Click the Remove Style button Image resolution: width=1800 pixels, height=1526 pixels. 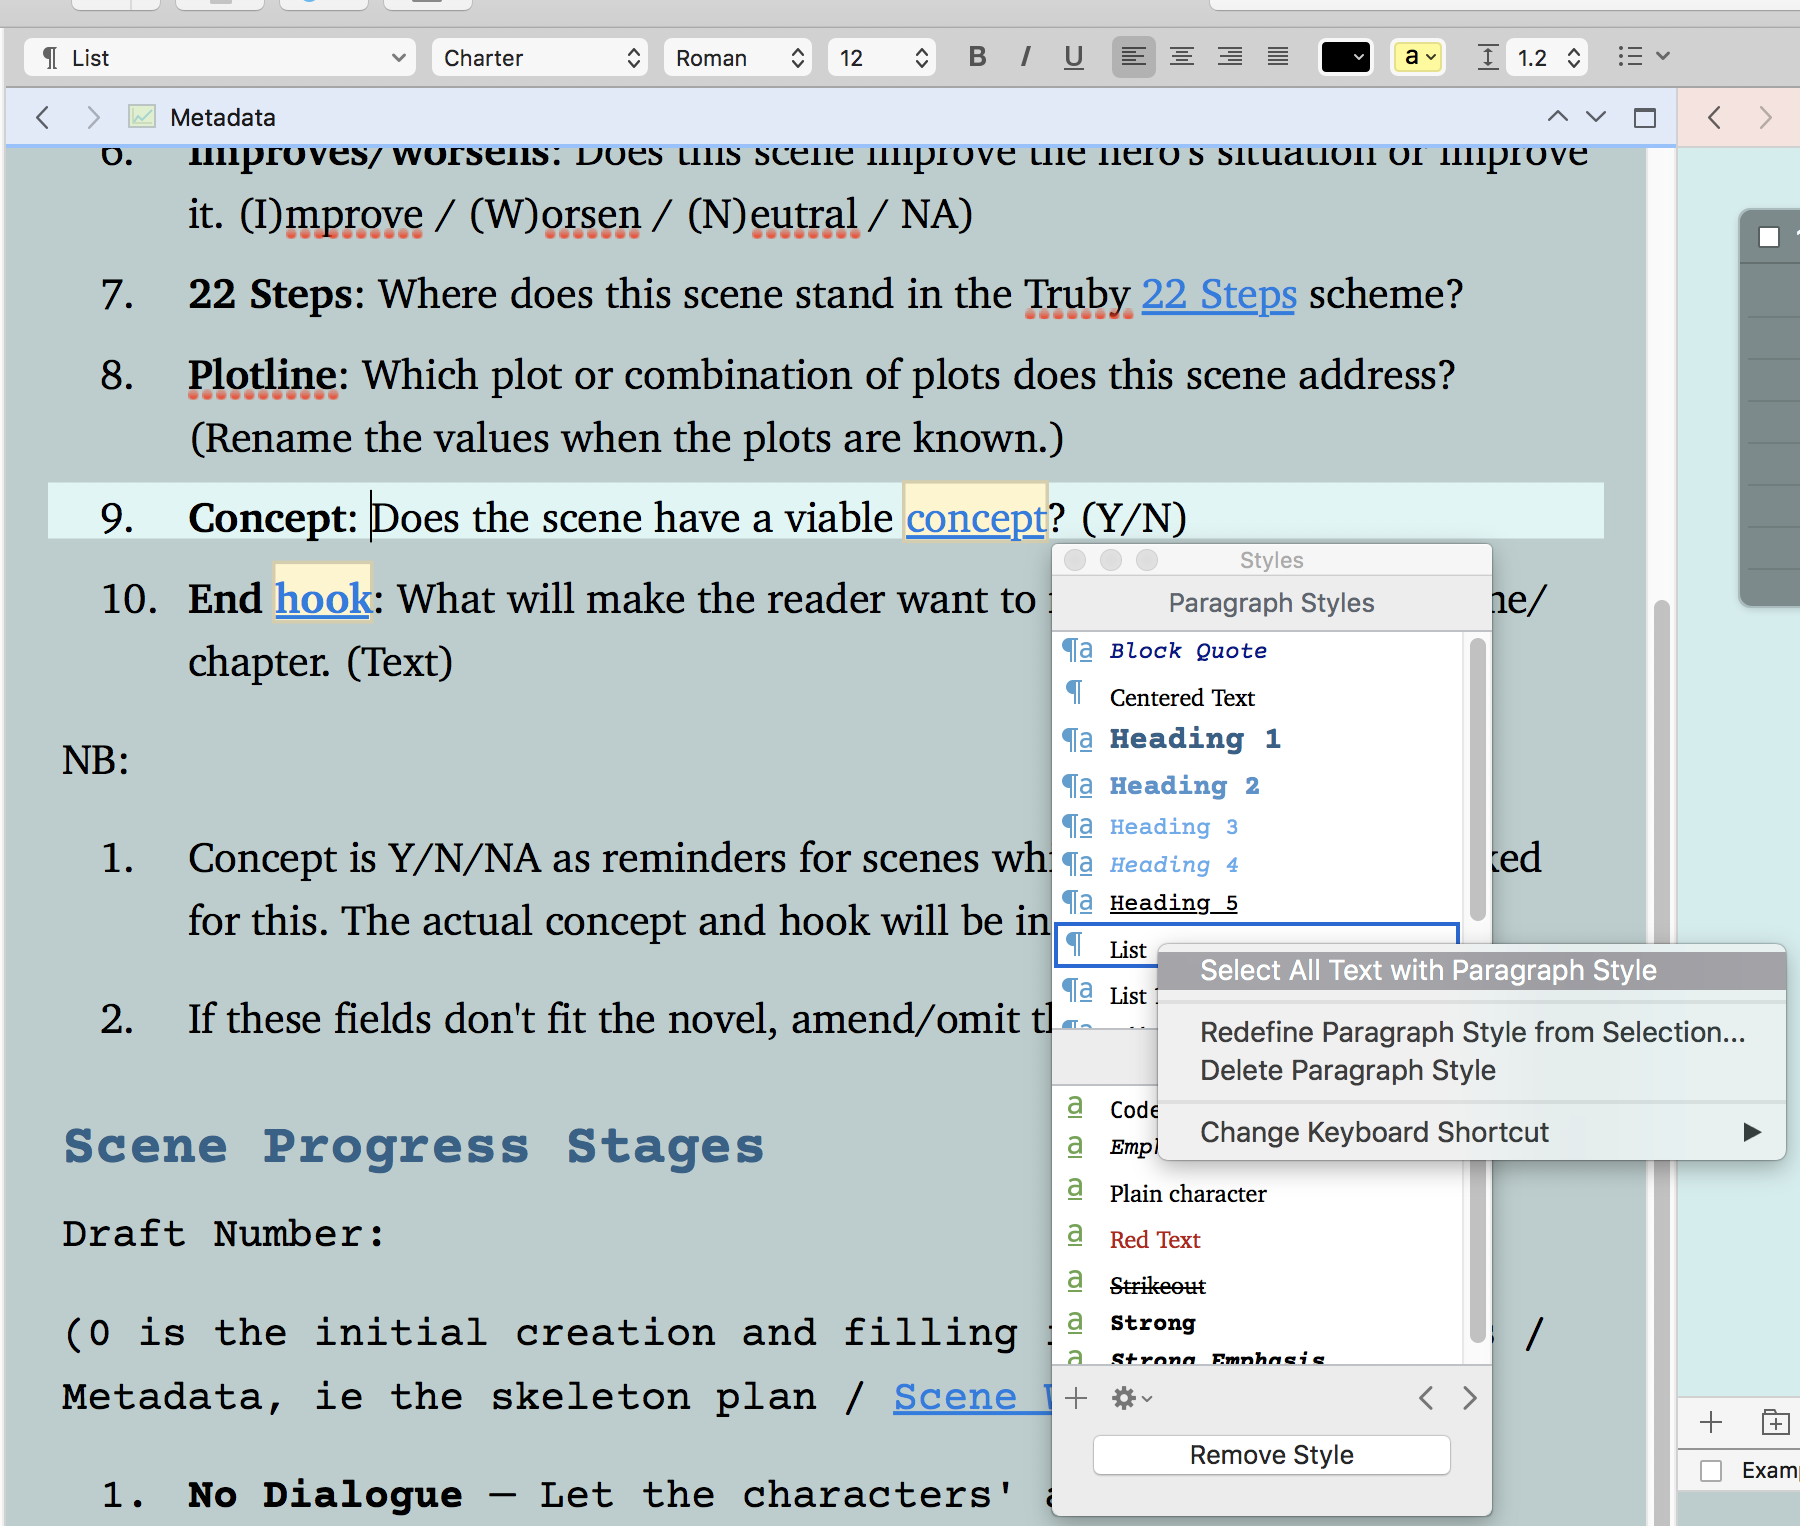[x=1272, y=1455]
